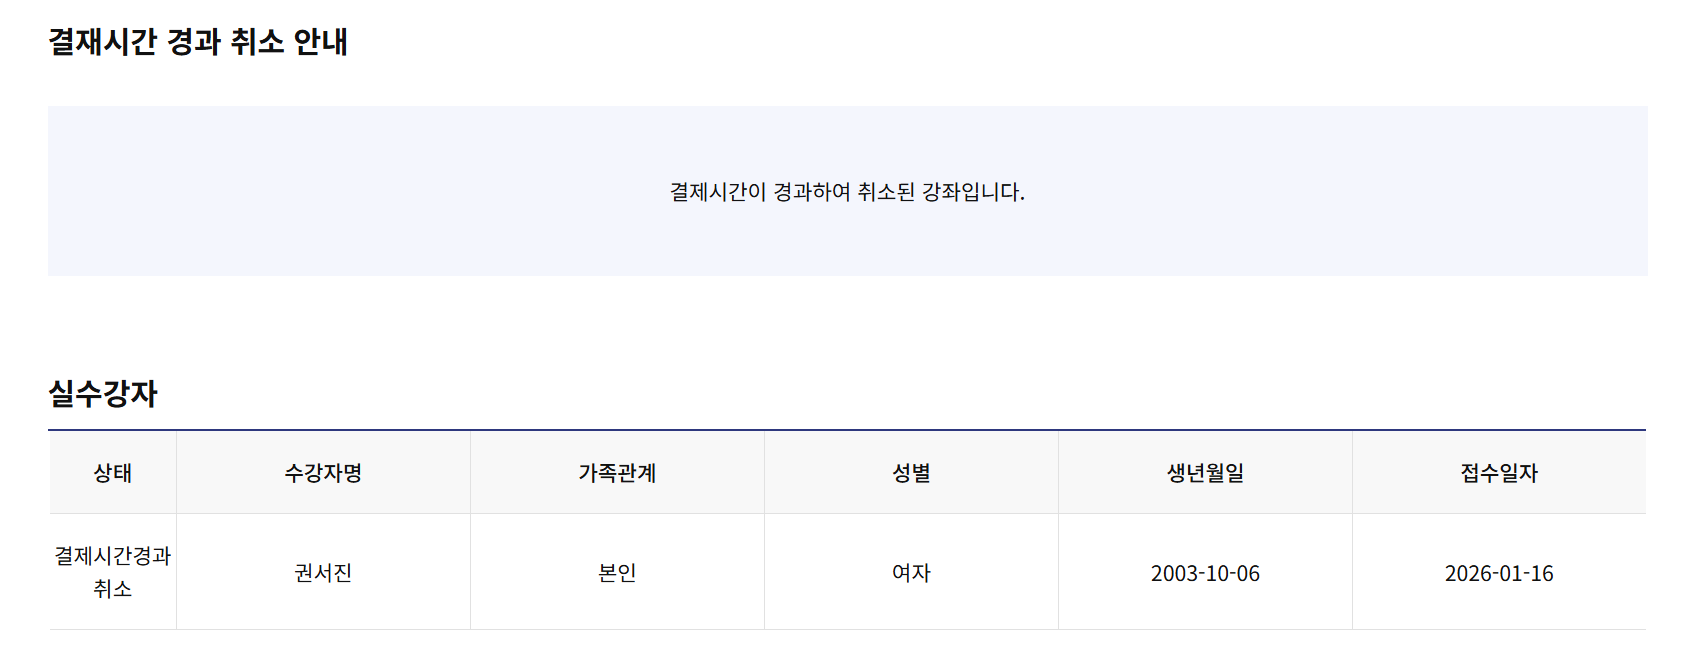The width and height of the screenshot is (1708, 663).
Task: Select the birth date 2003-10-06
Action: pos(1205,573)
